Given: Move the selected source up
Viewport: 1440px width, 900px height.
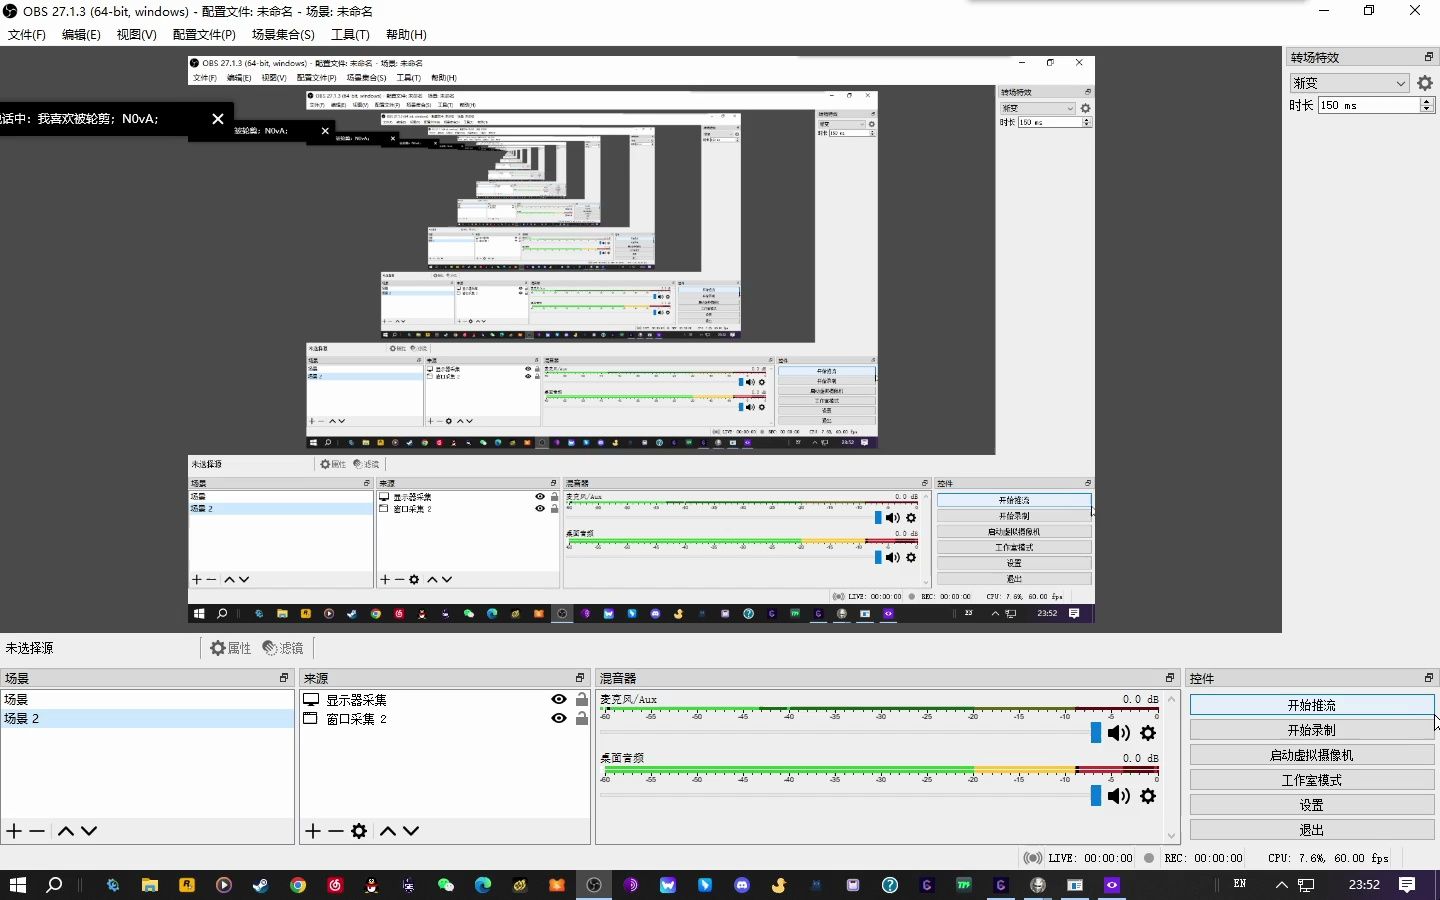Looking at the screenshot, I should tap(388, 831).
